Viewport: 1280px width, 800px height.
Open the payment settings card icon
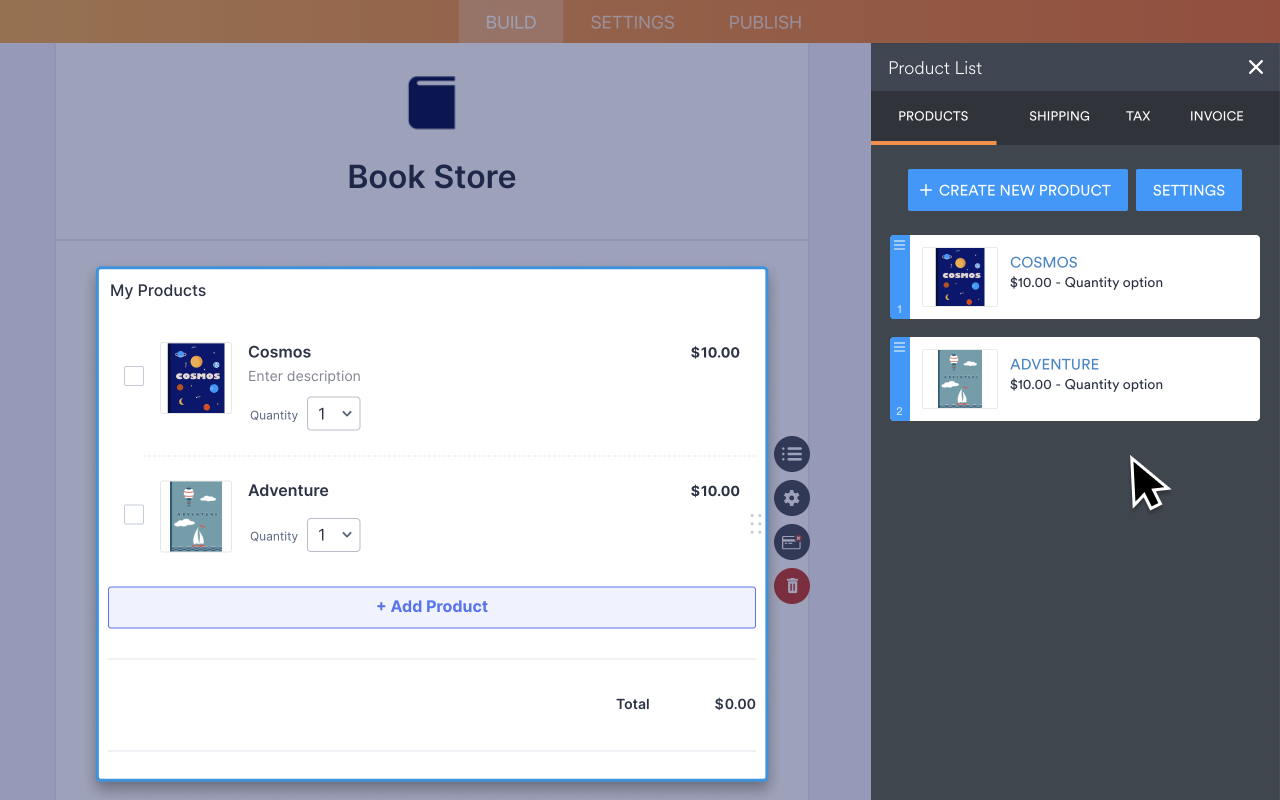791,542
